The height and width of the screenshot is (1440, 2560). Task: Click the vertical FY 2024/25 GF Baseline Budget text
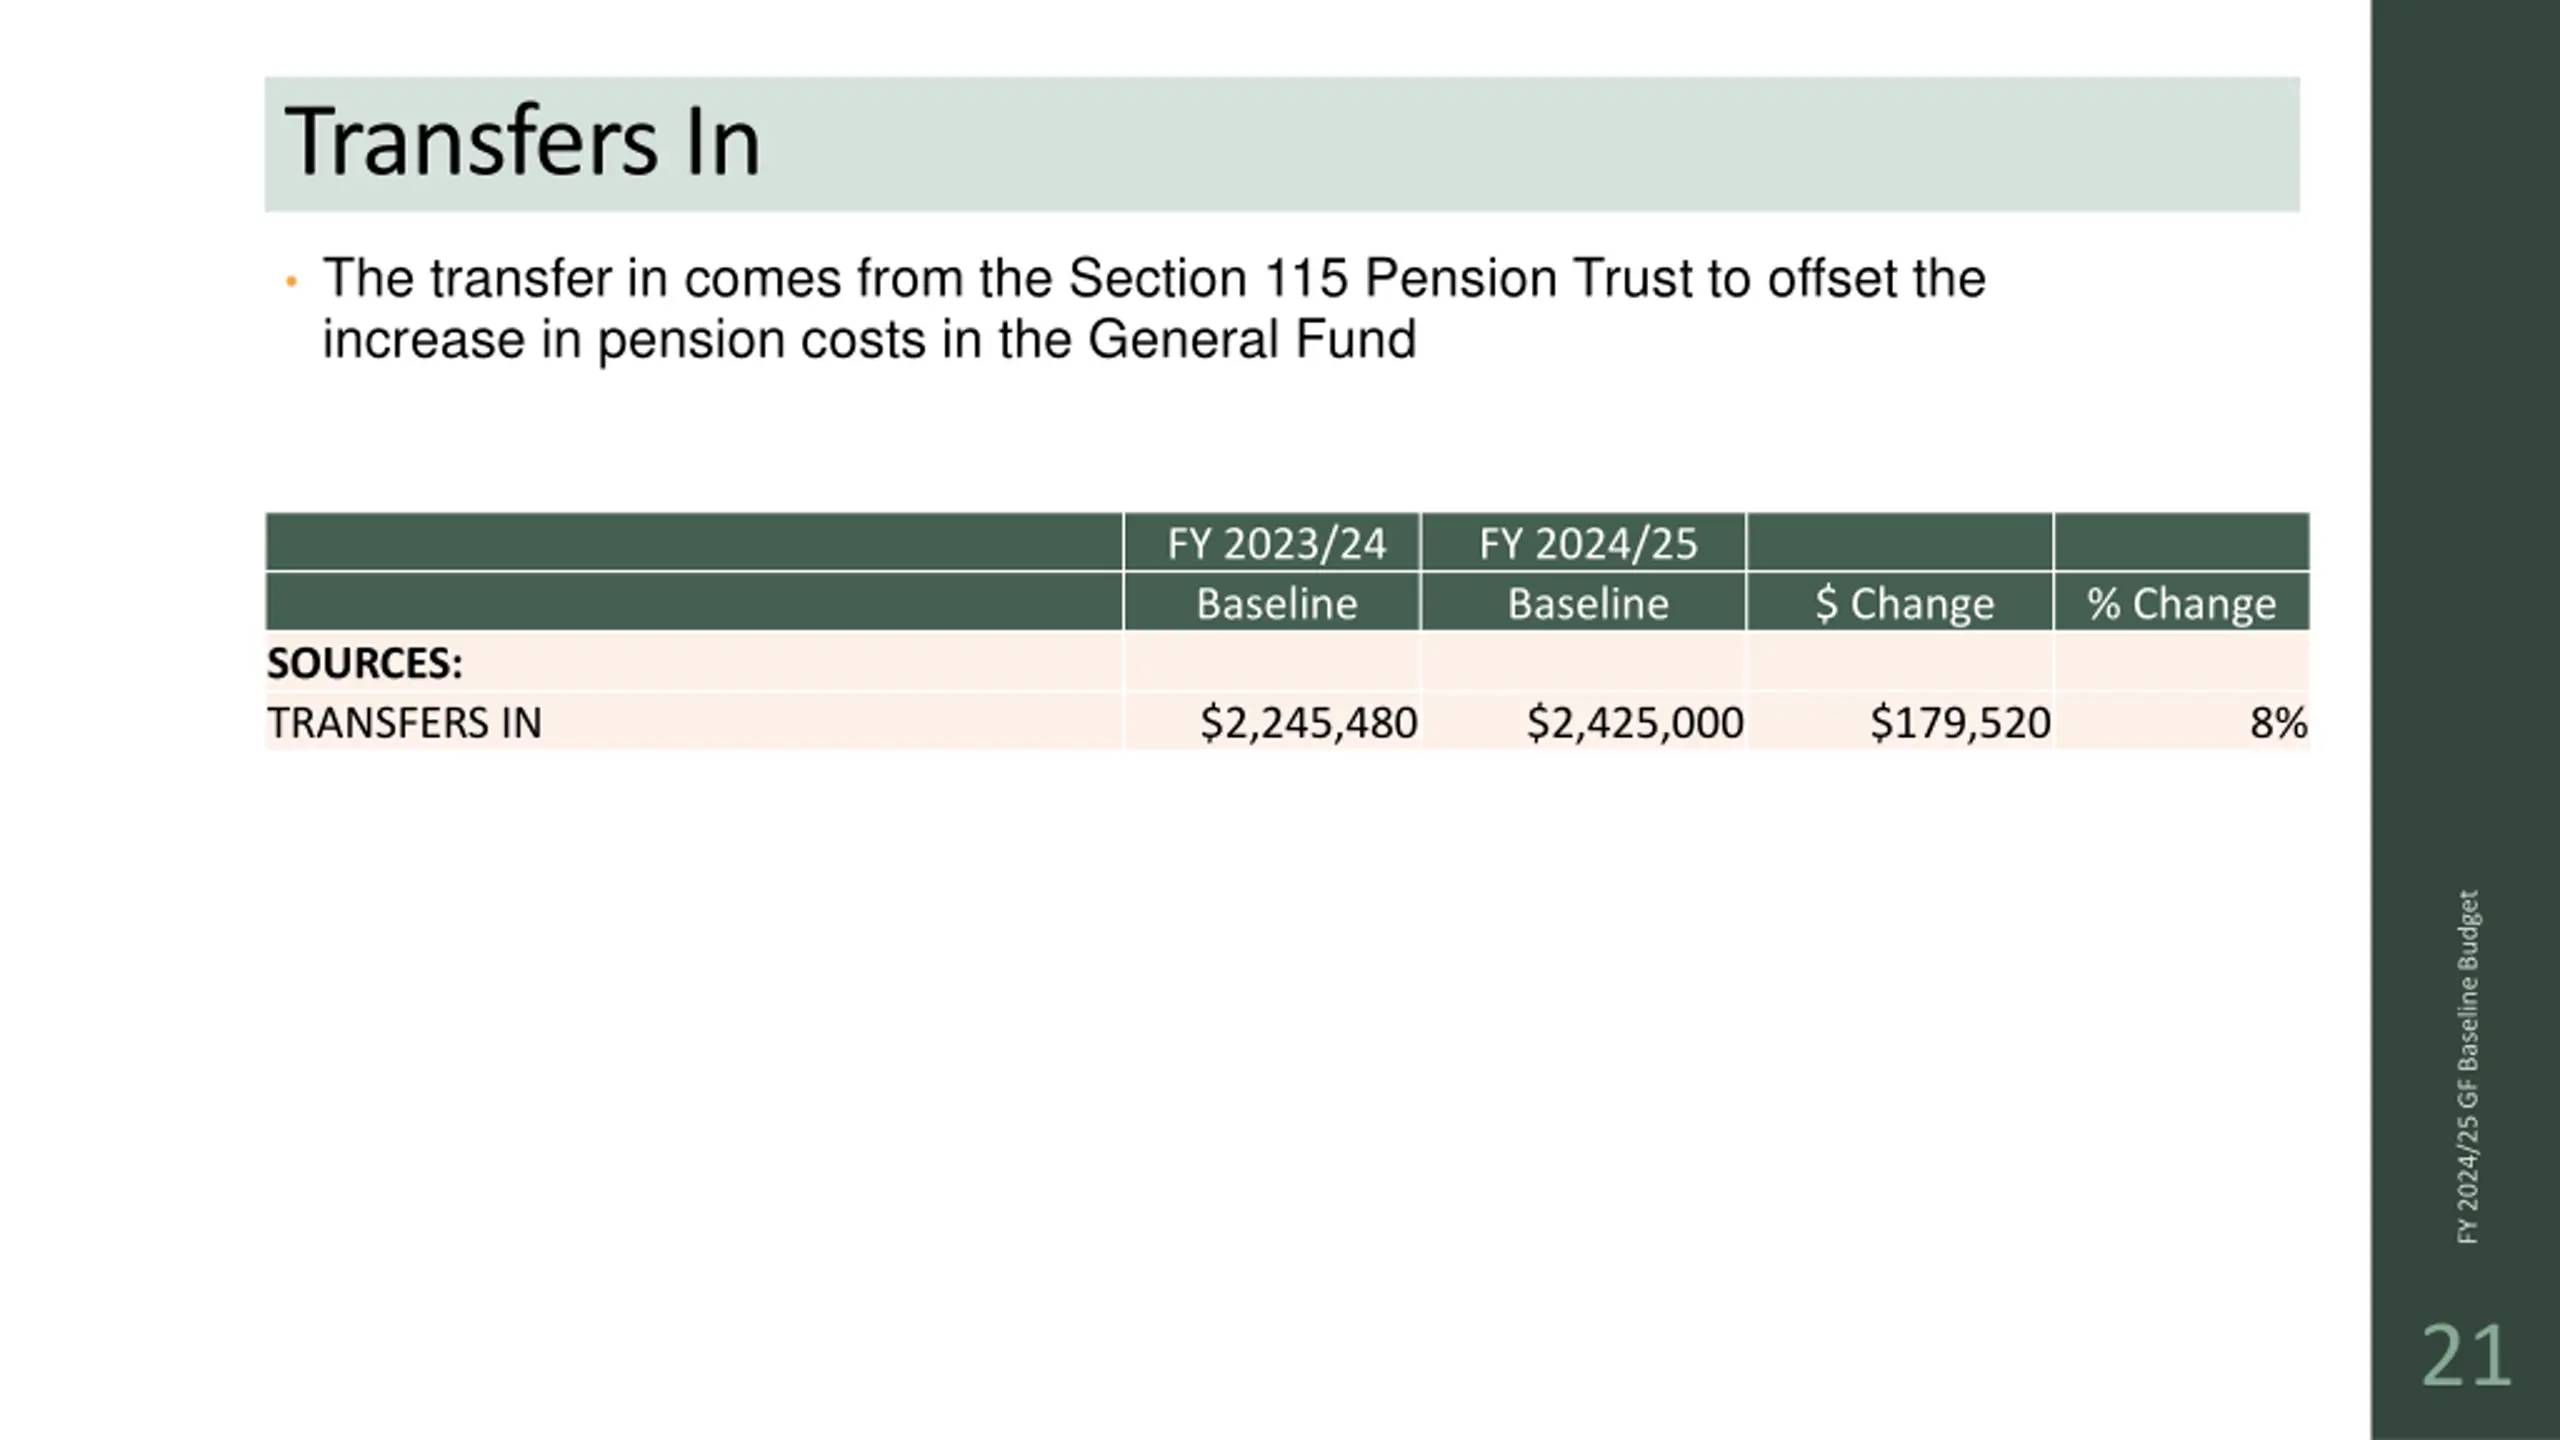click(x=2467, y=1067)
